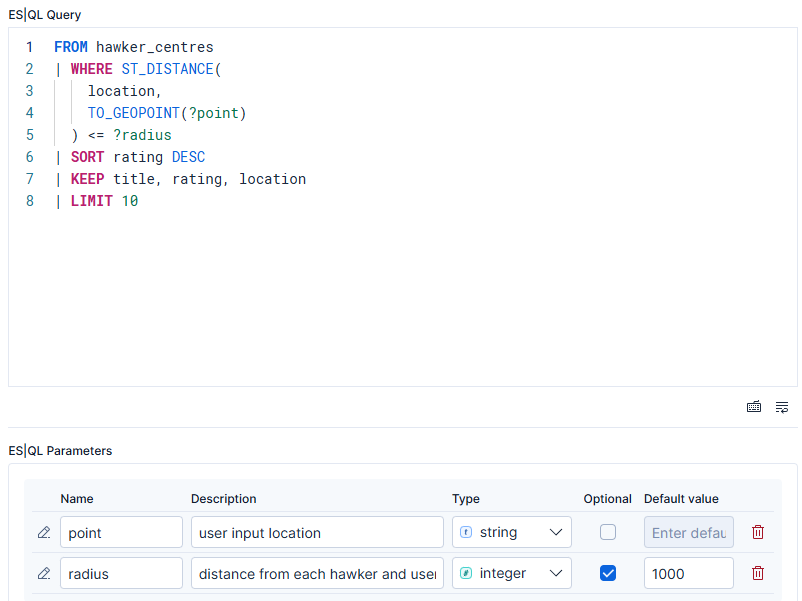This screenshot has width=802, height=601.
Task: Edit the radius description field
Action: click(317, 573)
